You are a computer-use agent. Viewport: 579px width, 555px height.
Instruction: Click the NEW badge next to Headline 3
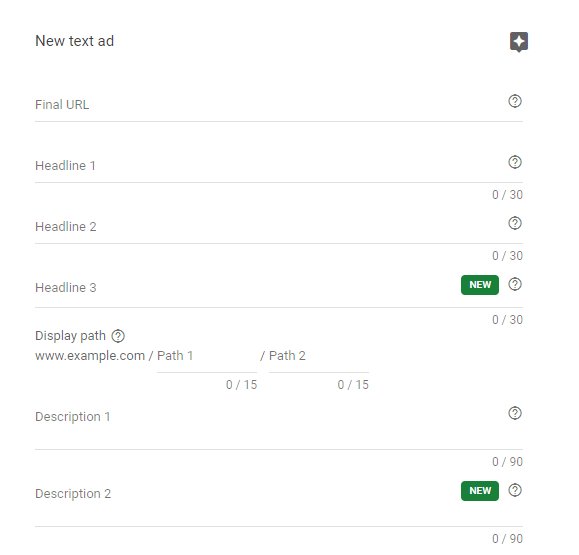(x=480, y=285)
